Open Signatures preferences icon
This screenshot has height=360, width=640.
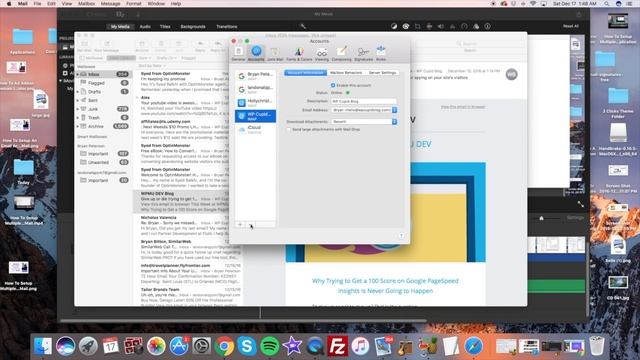click(x=363, y=53)
